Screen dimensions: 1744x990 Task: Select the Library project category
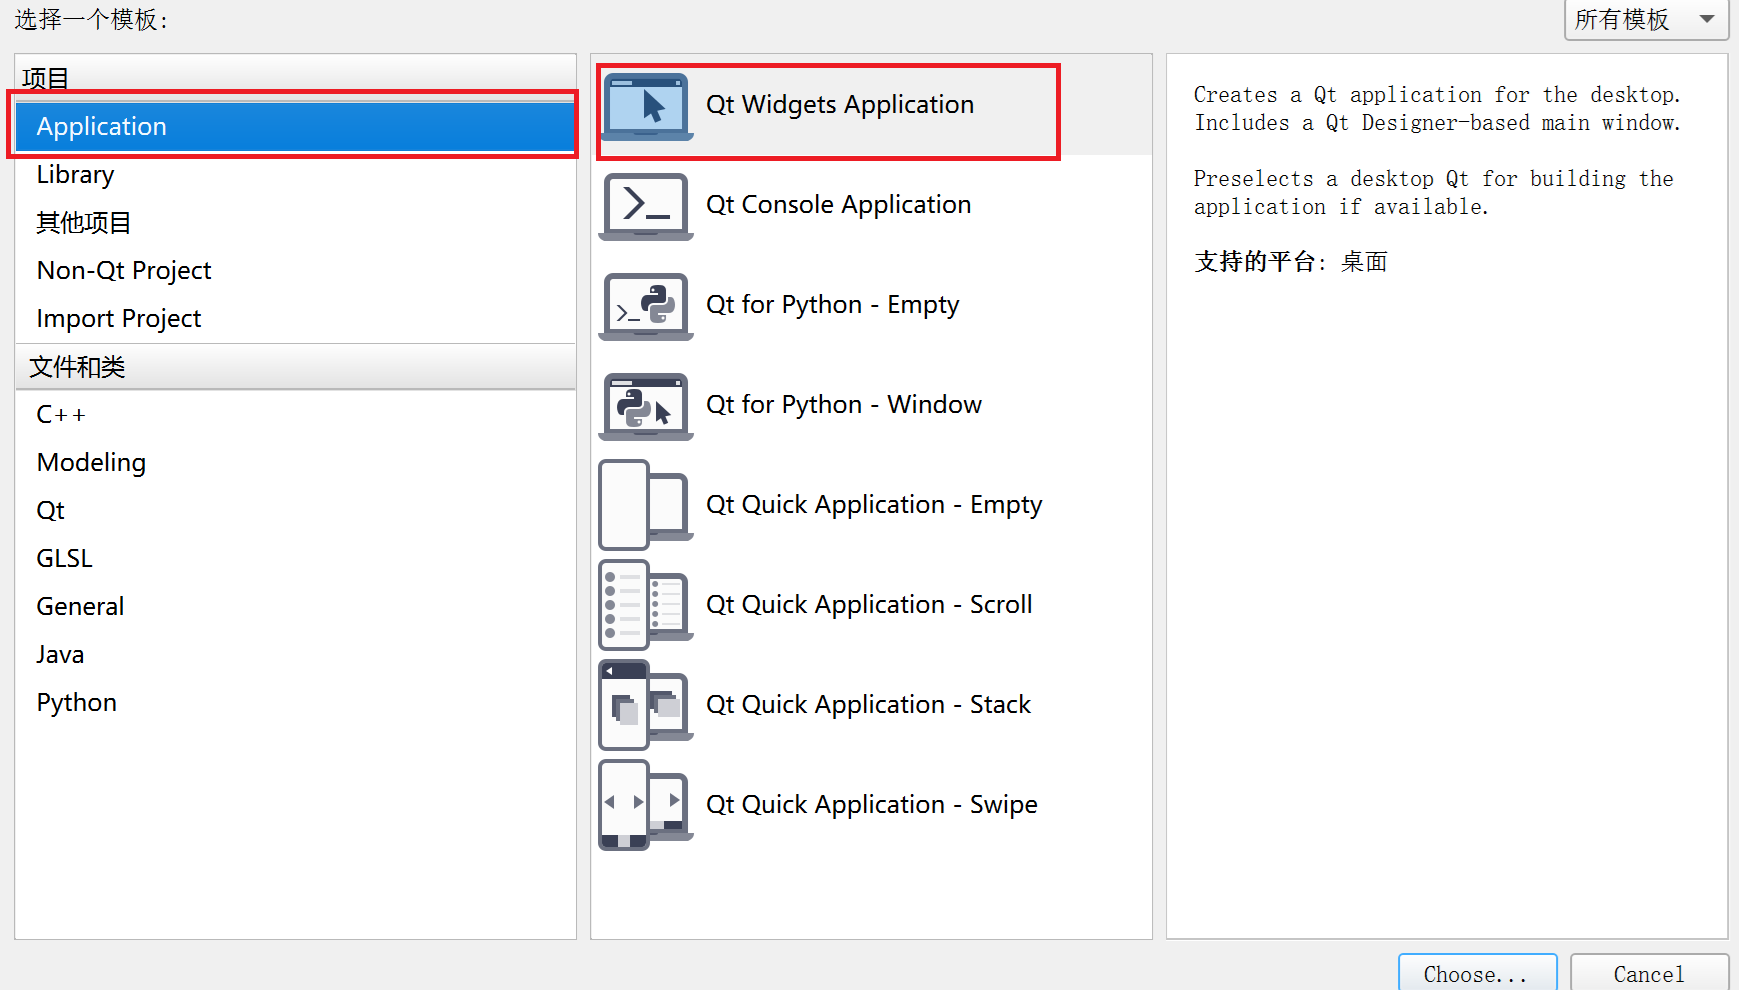point(296,175)
